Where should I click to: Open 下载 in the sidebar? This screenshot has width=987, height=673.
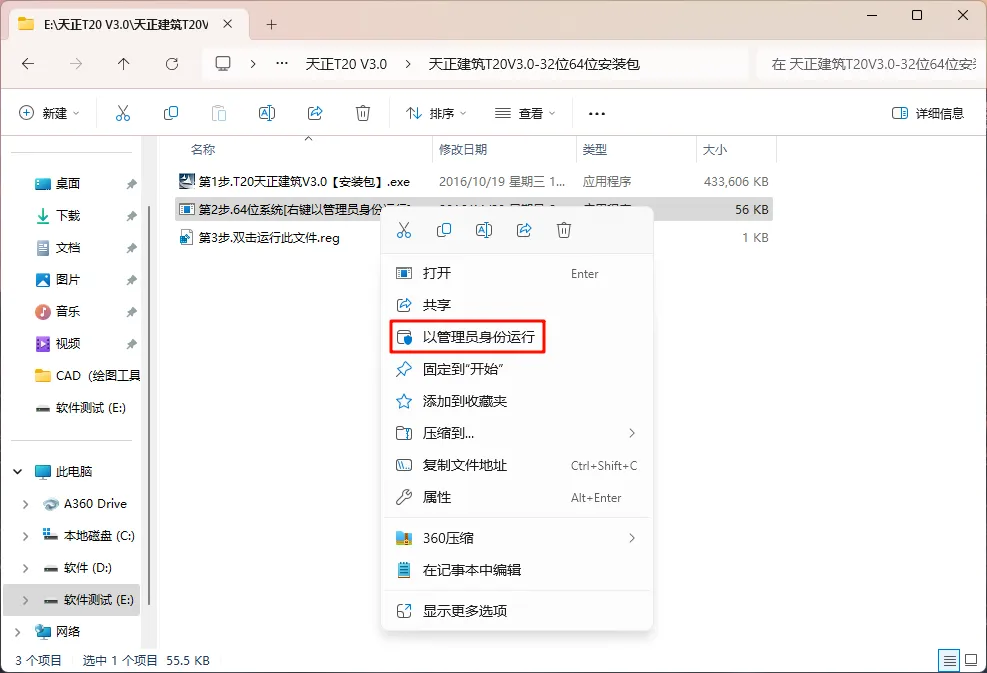pyautogui.click(x=67, y=216)
